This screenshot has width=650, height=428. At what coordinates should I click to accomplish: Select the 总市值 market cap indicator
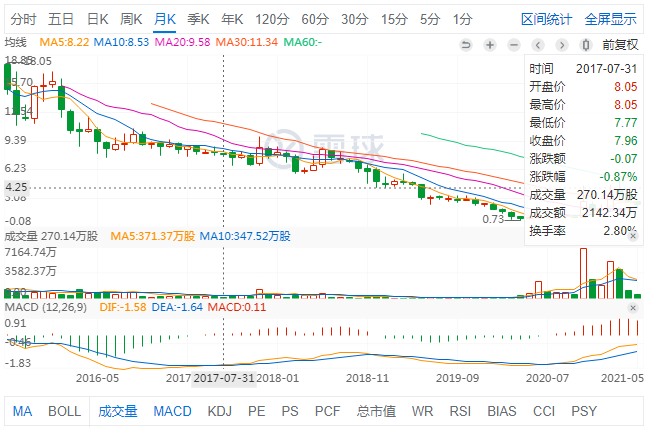click(376, 411)
